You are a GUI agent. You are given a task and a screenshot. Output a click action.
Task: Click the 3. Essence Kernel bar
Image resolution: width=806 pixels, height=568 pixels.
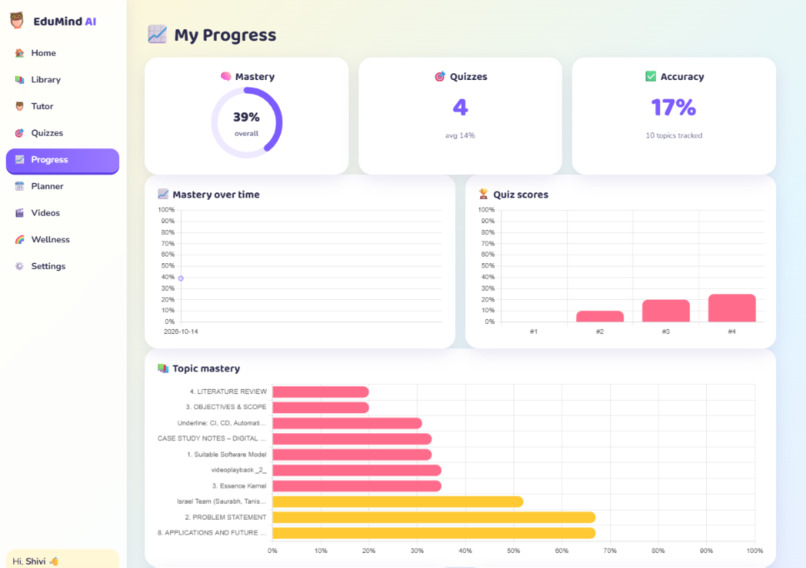pos(357,486)
